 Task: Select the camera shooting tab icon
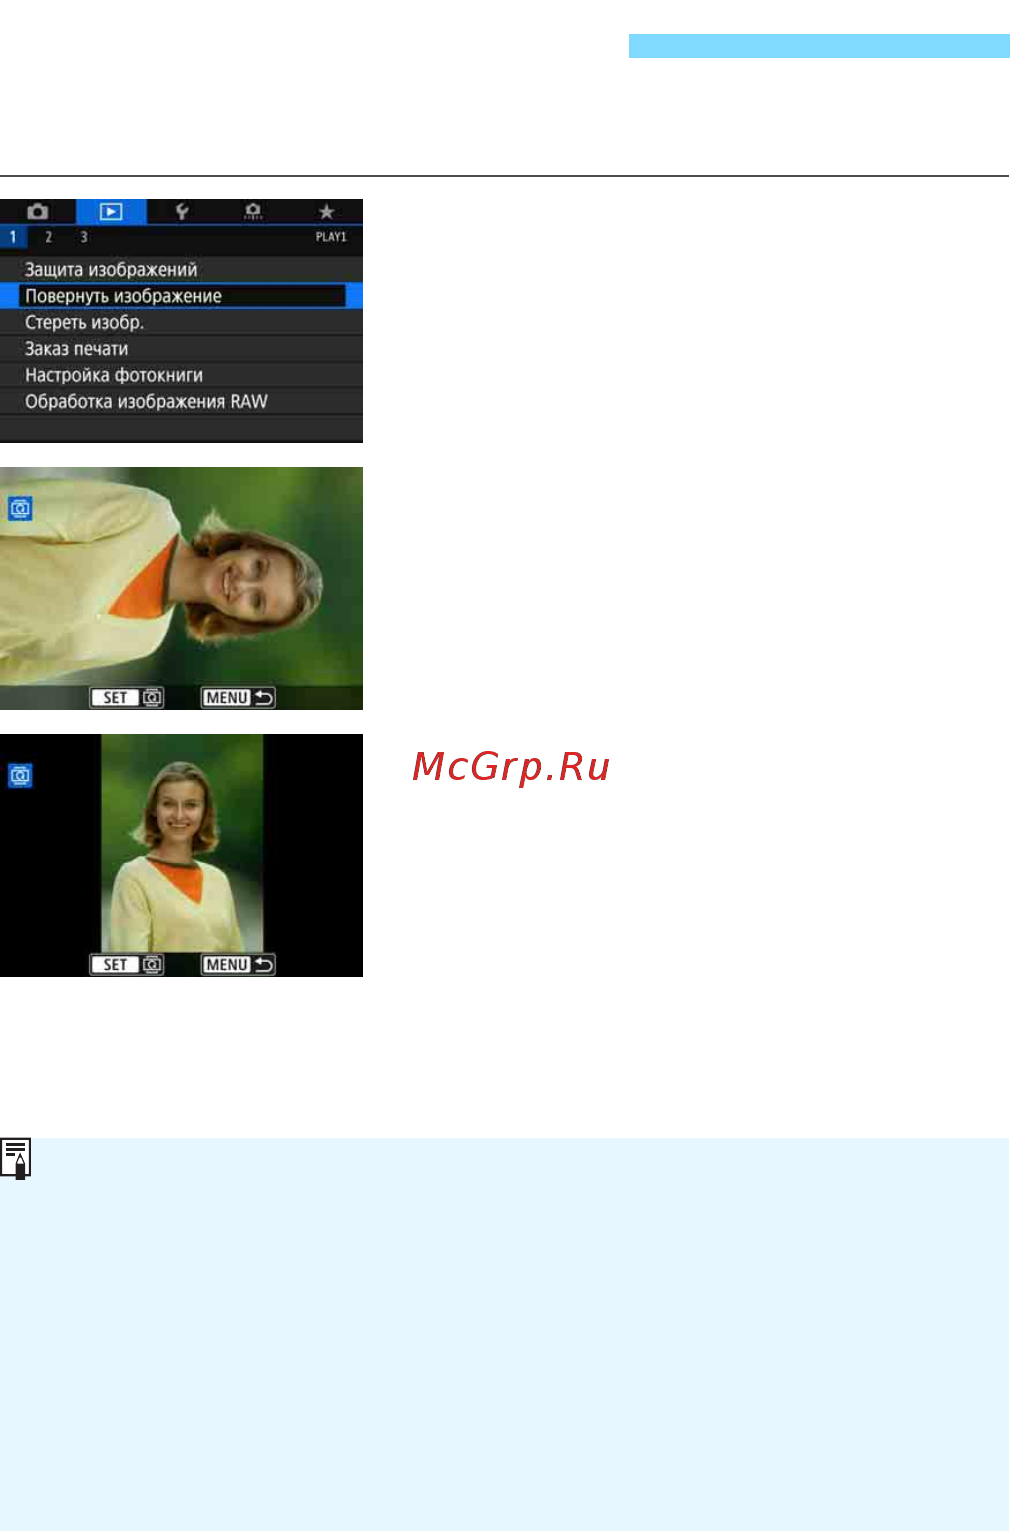pyautogui.click(x=37, y=212)
